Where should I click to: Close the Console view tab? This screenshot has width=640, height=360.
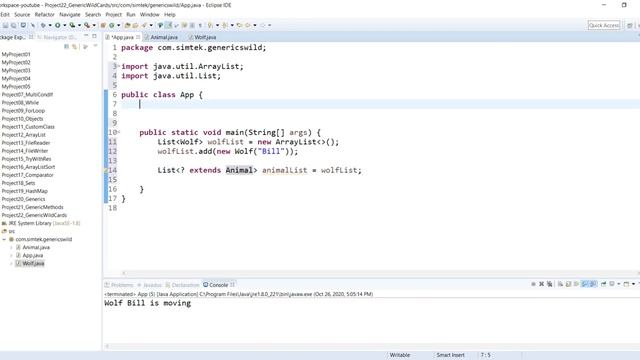coord(232,285)
